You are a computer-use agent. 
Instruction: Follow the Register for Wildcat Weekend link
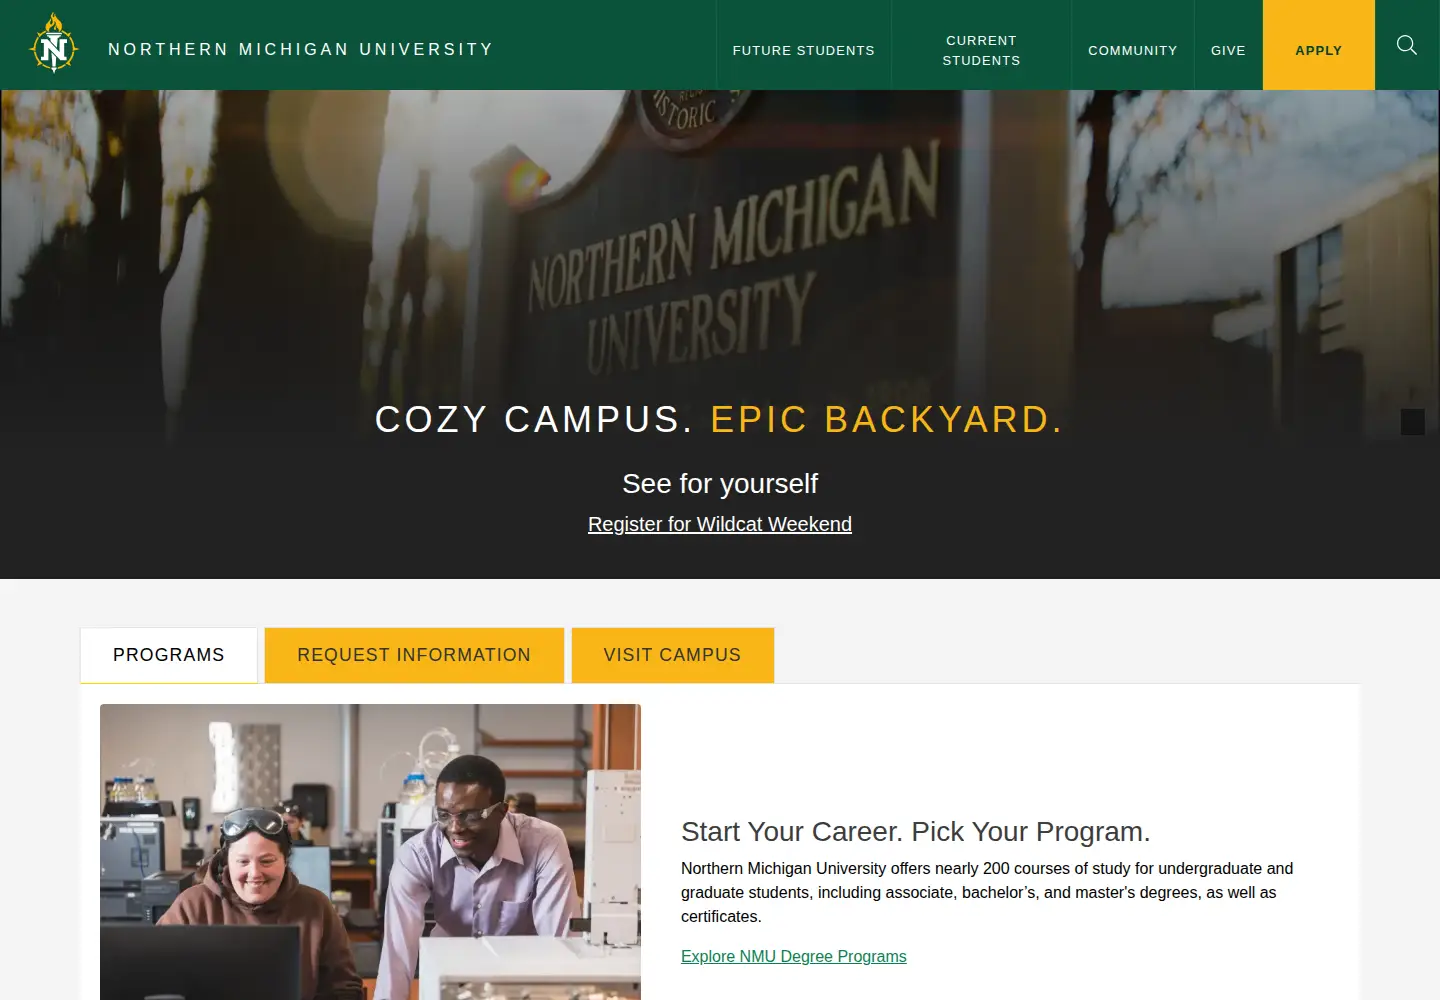[x=720, y=524]
